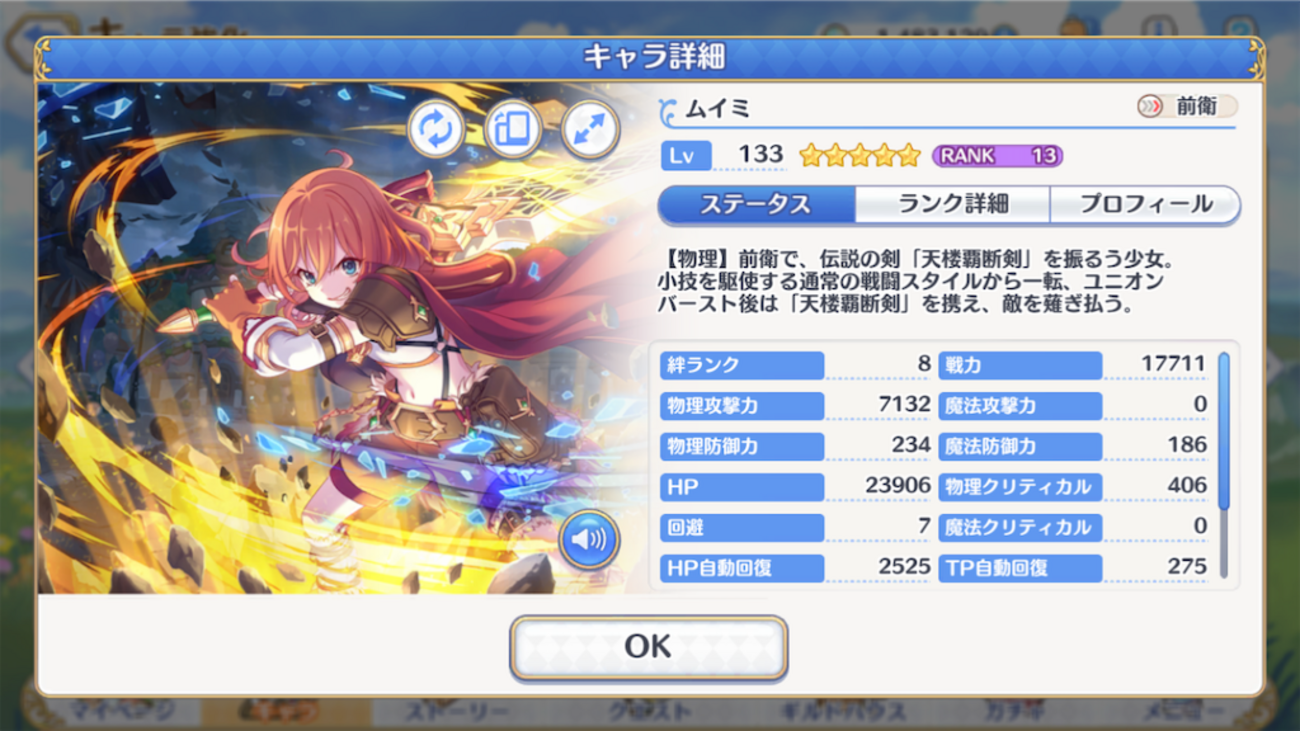Open the ランク詳細 tab
The width and height of the screenshot is (1300, 731).
pyautogui.click(x=952, y=204)
